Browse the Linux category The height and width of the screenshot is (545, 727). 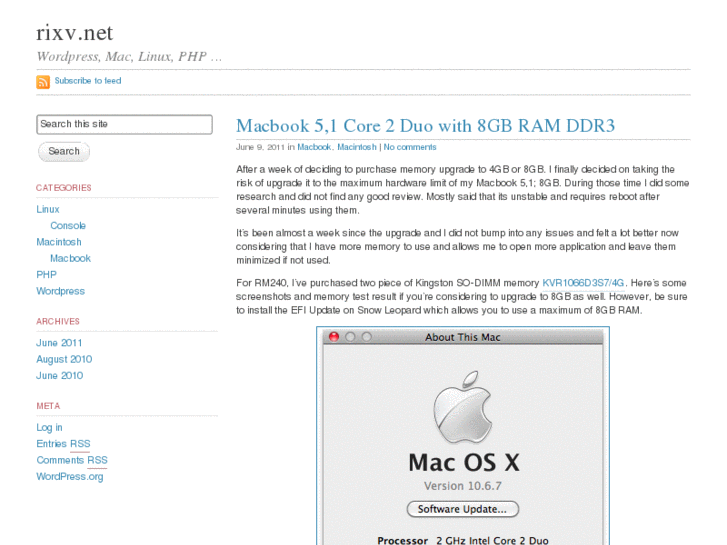point(48,209)
